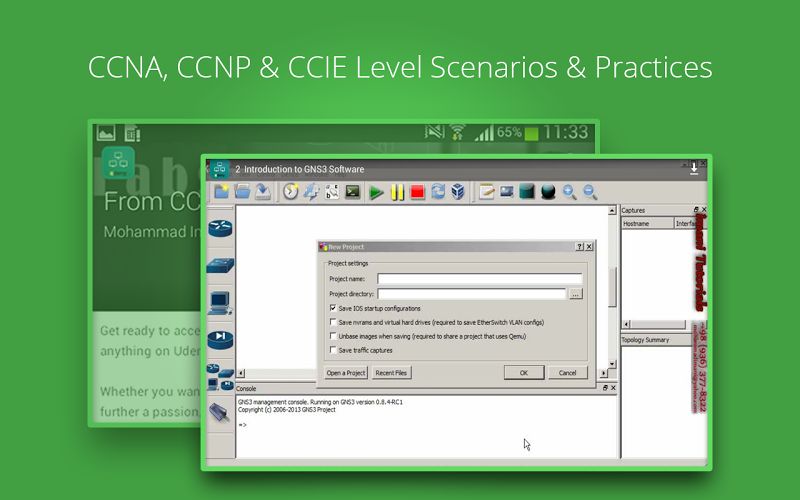Click the Project directory input field
This screenshot has width=800, height=500.
coord(472,294)
